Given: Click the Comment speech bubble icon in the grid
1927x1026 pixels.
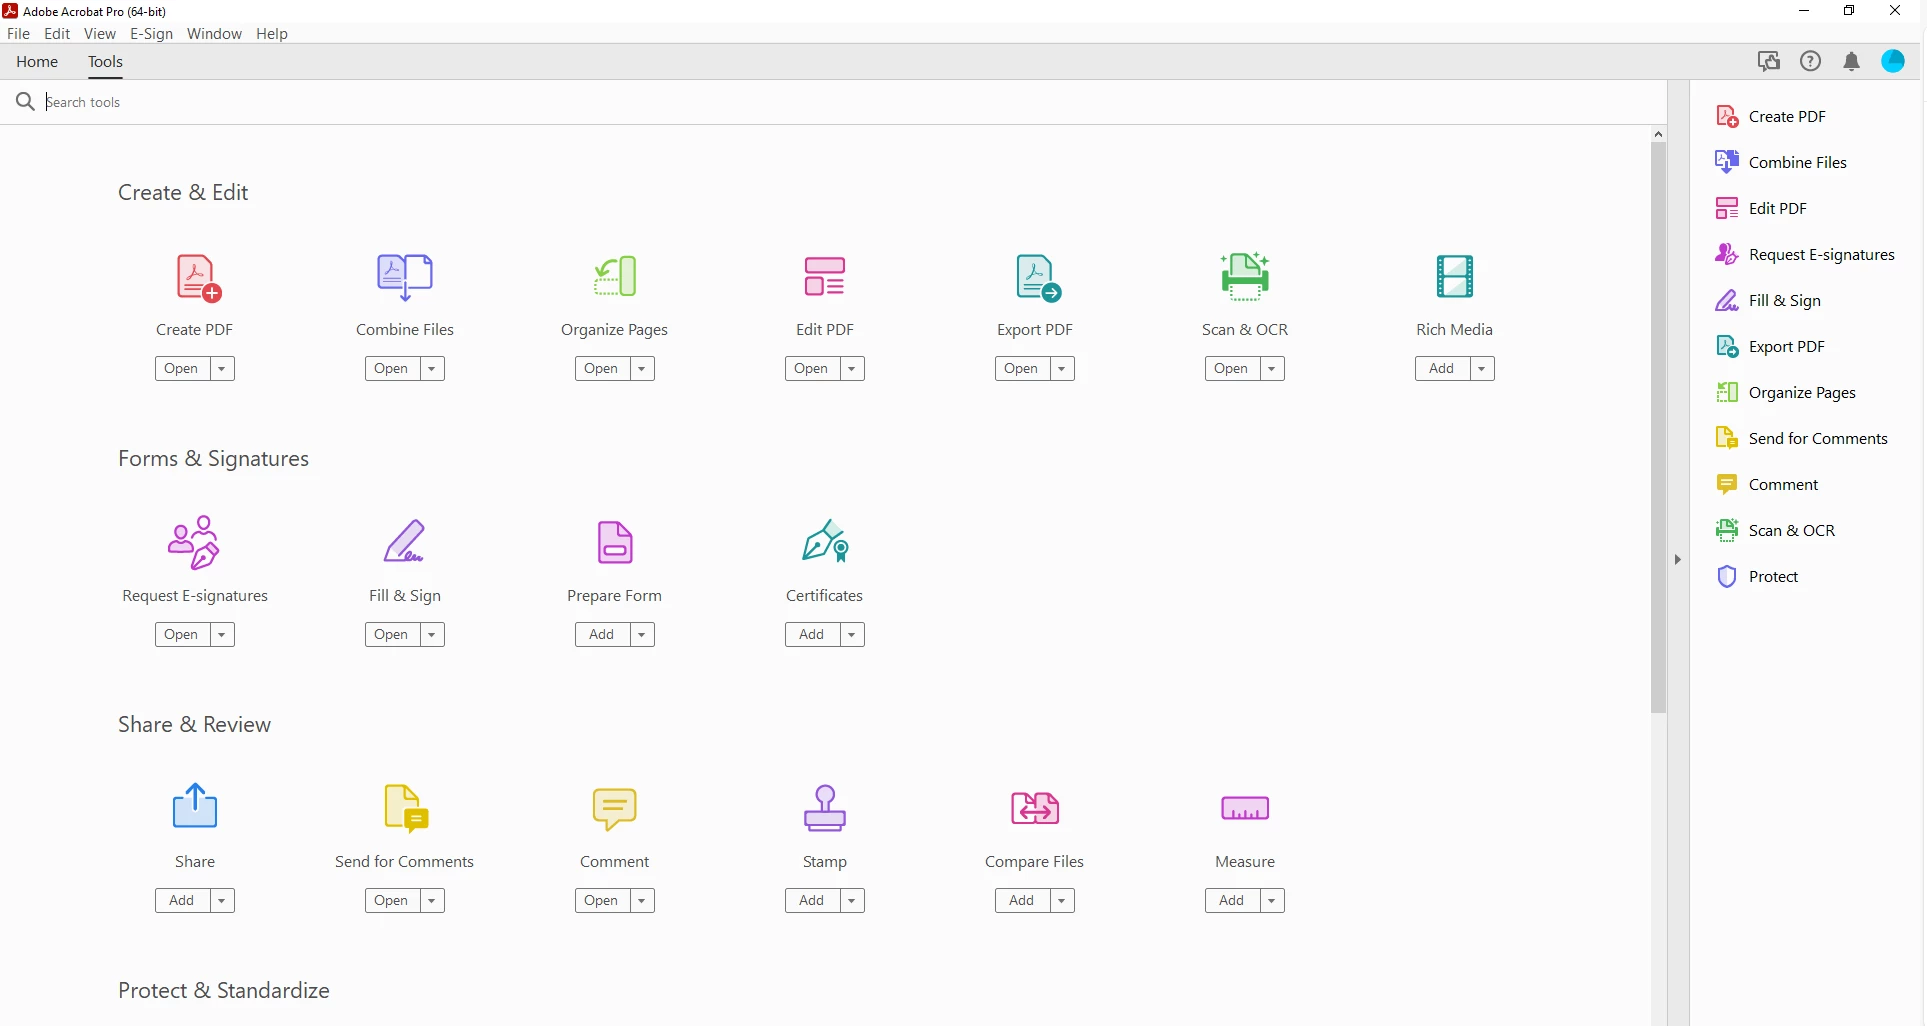Looking at the screenshot, I should point(615,809).
